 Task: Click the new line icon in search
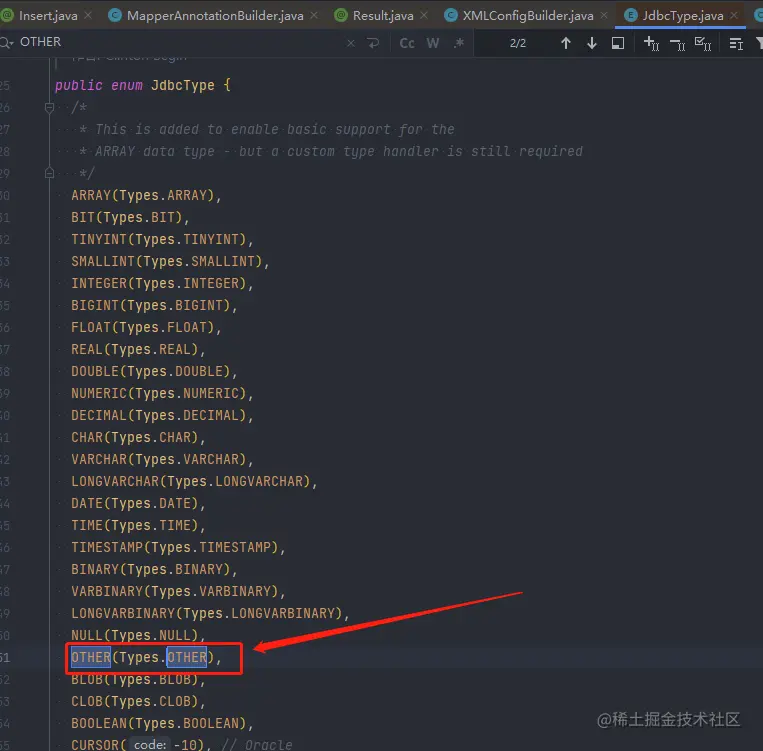point(373,43)
